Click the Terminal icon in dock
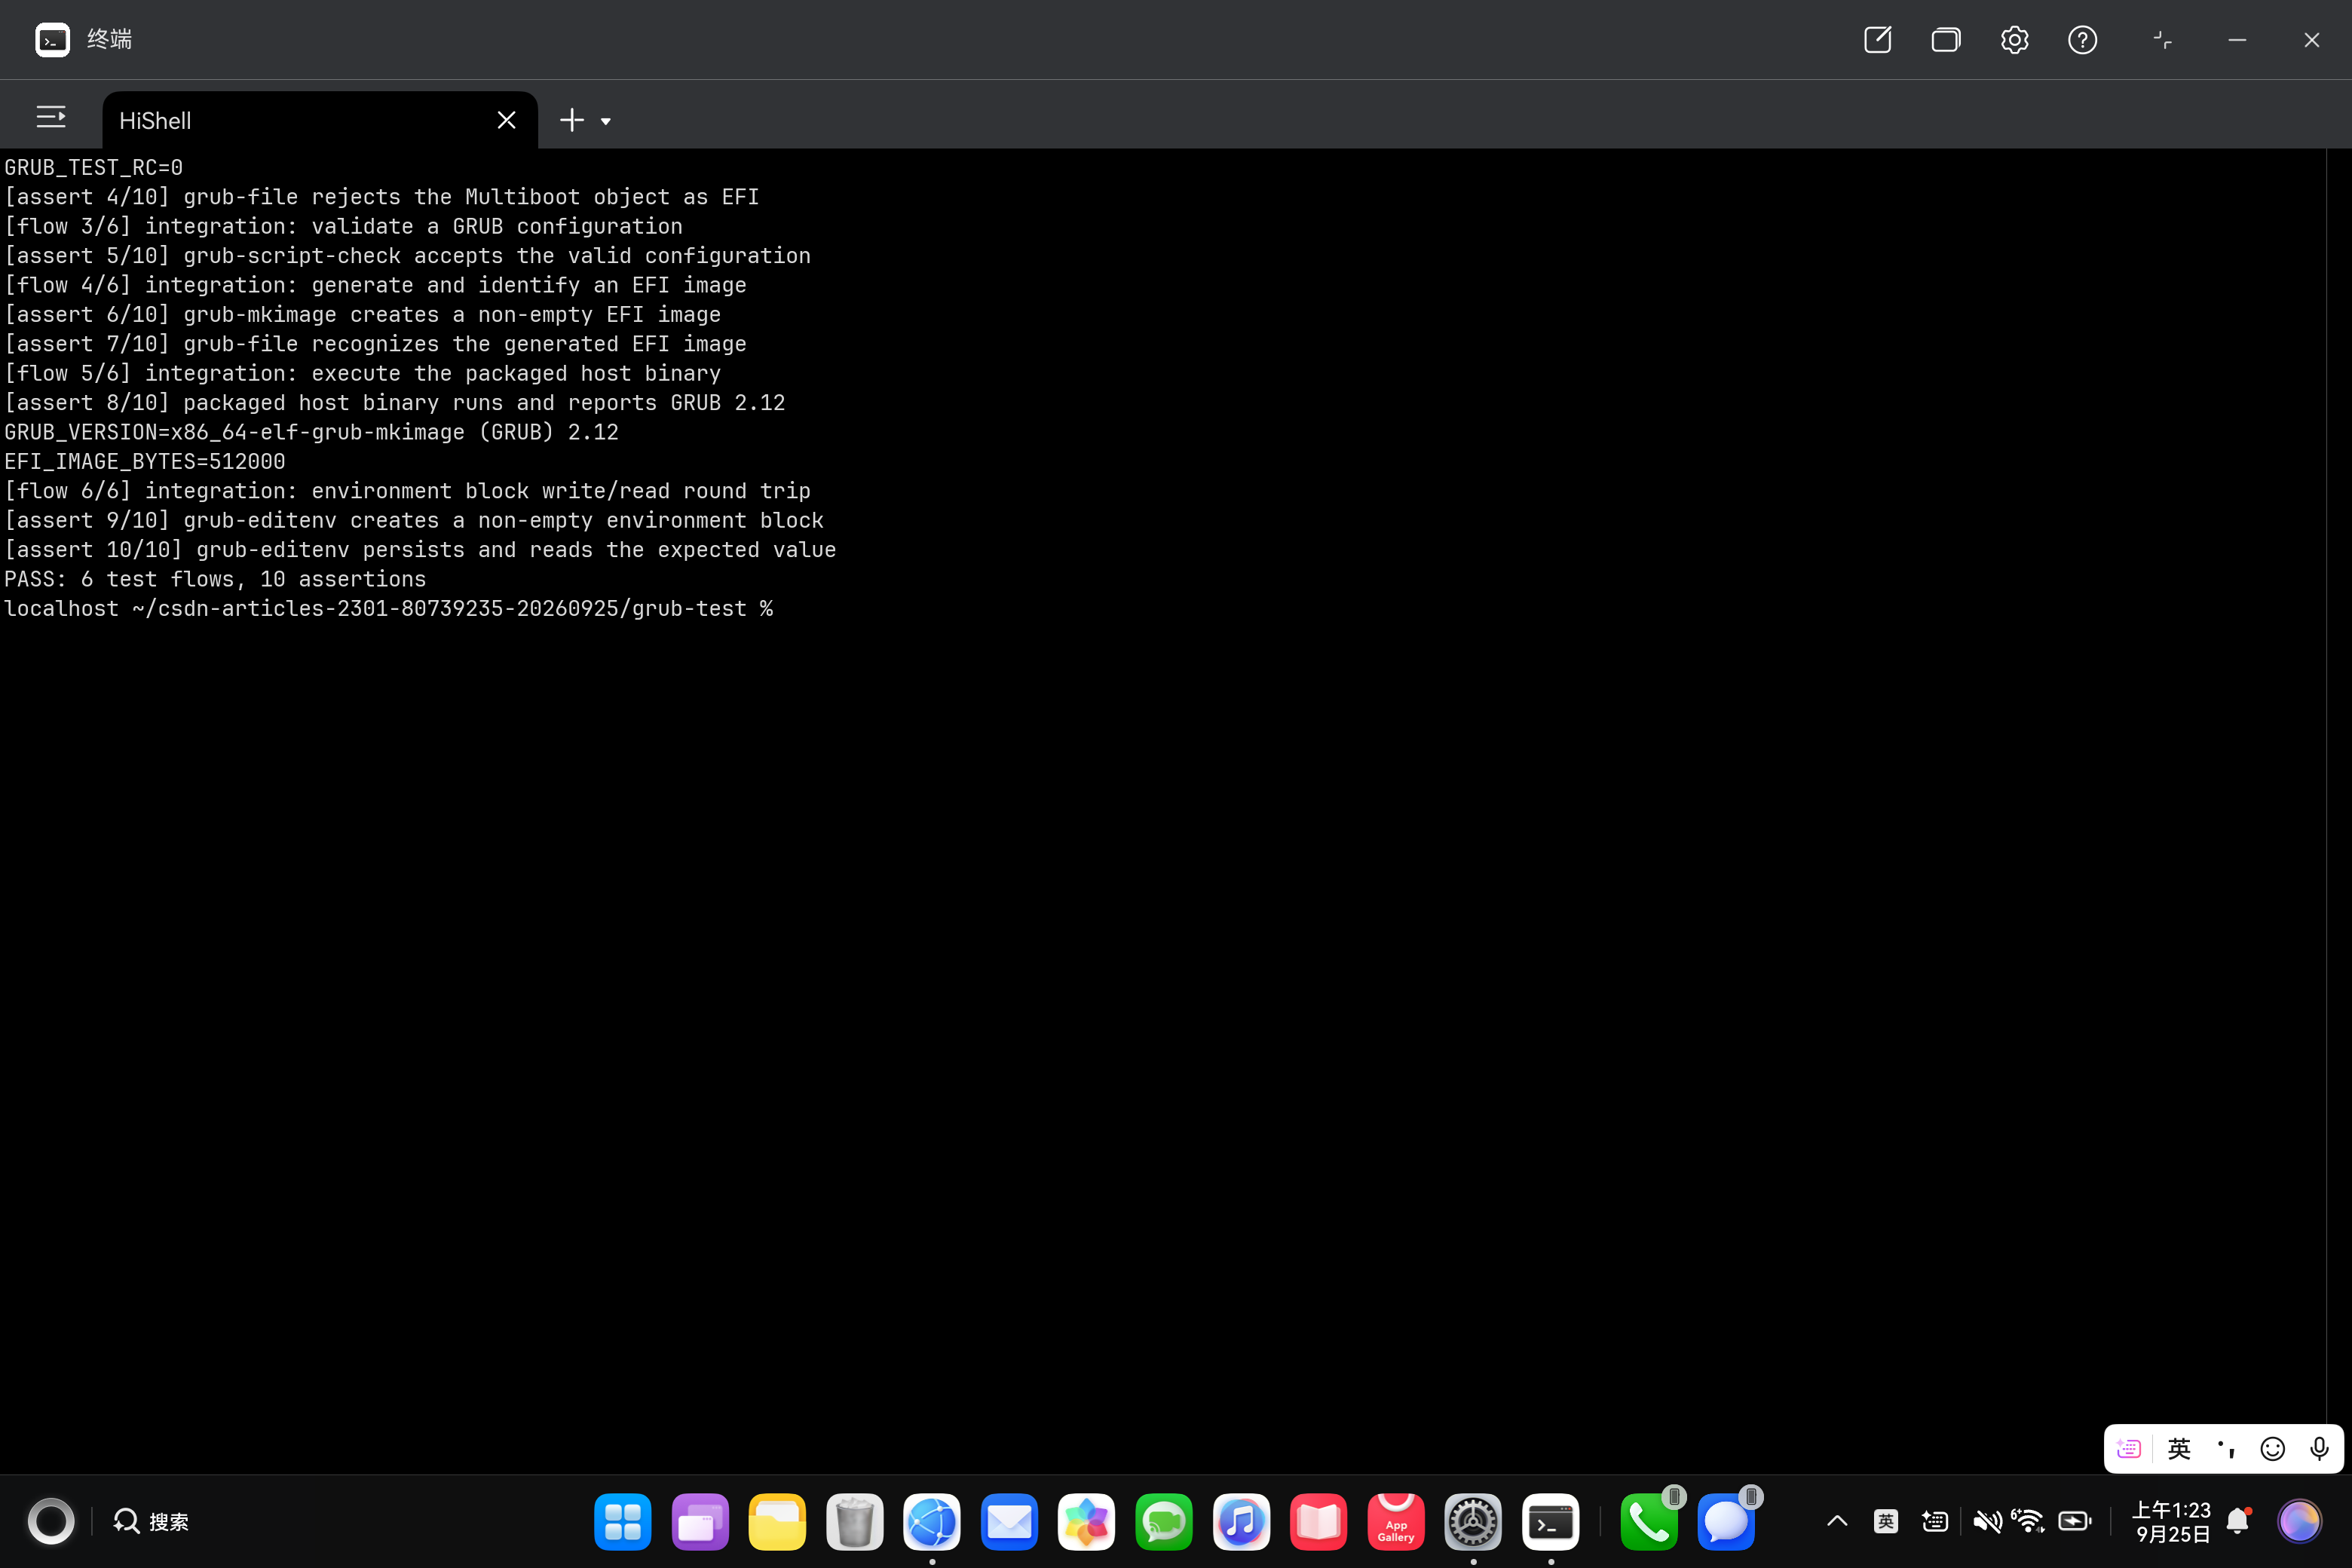The image size is (2352, 1568). coord(1551,1522)
